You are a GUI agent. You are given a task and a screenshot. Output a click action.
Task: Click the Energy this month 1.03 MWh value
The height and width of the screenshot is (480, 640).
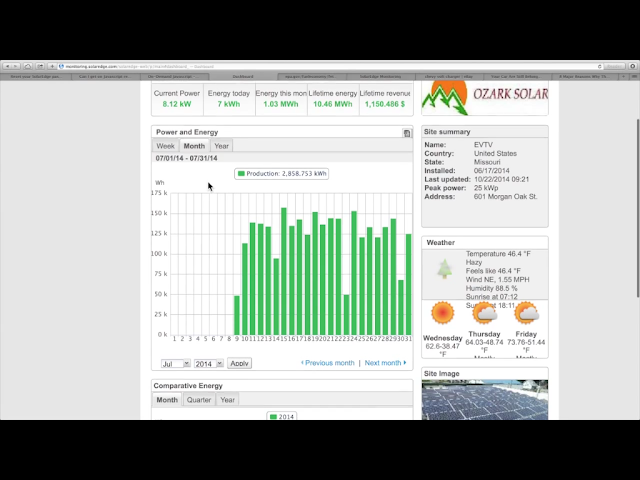[x=281, y=104]
